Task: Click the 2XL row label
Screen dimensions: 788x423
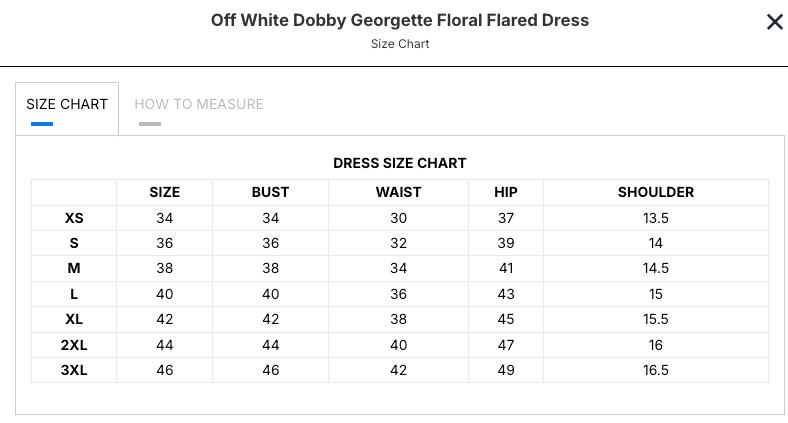Action: [74, 344]
